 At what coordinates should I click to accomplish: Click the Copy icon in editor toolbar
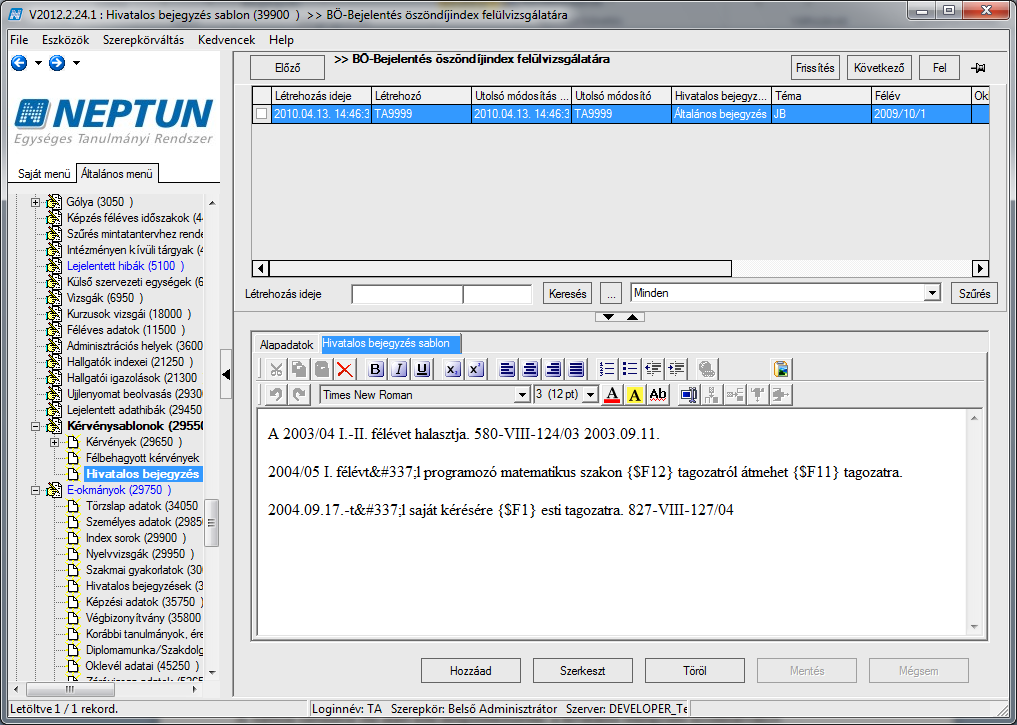[299, 370]
